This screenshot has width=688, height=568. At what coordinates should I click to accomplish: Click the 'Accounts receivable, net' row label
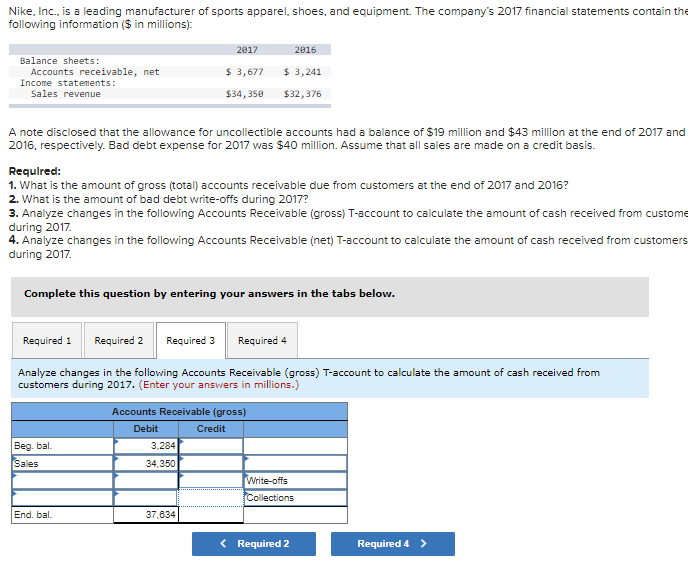[x=95, y=72]
